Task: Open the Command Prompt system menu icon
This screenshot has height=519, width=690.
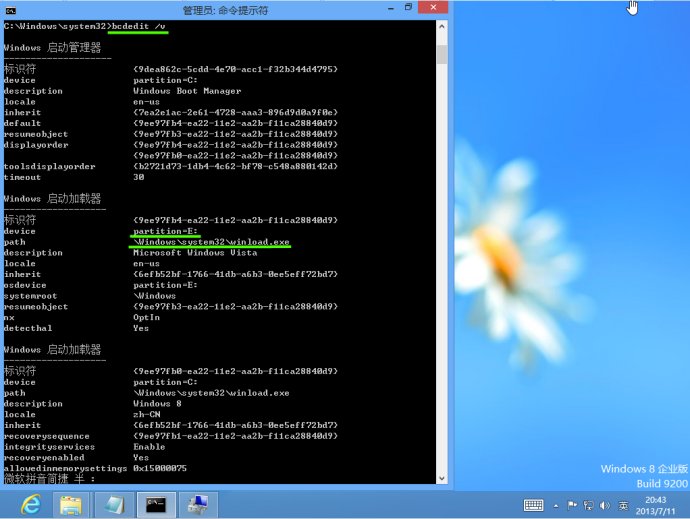Action: click(x=11, y=10)
